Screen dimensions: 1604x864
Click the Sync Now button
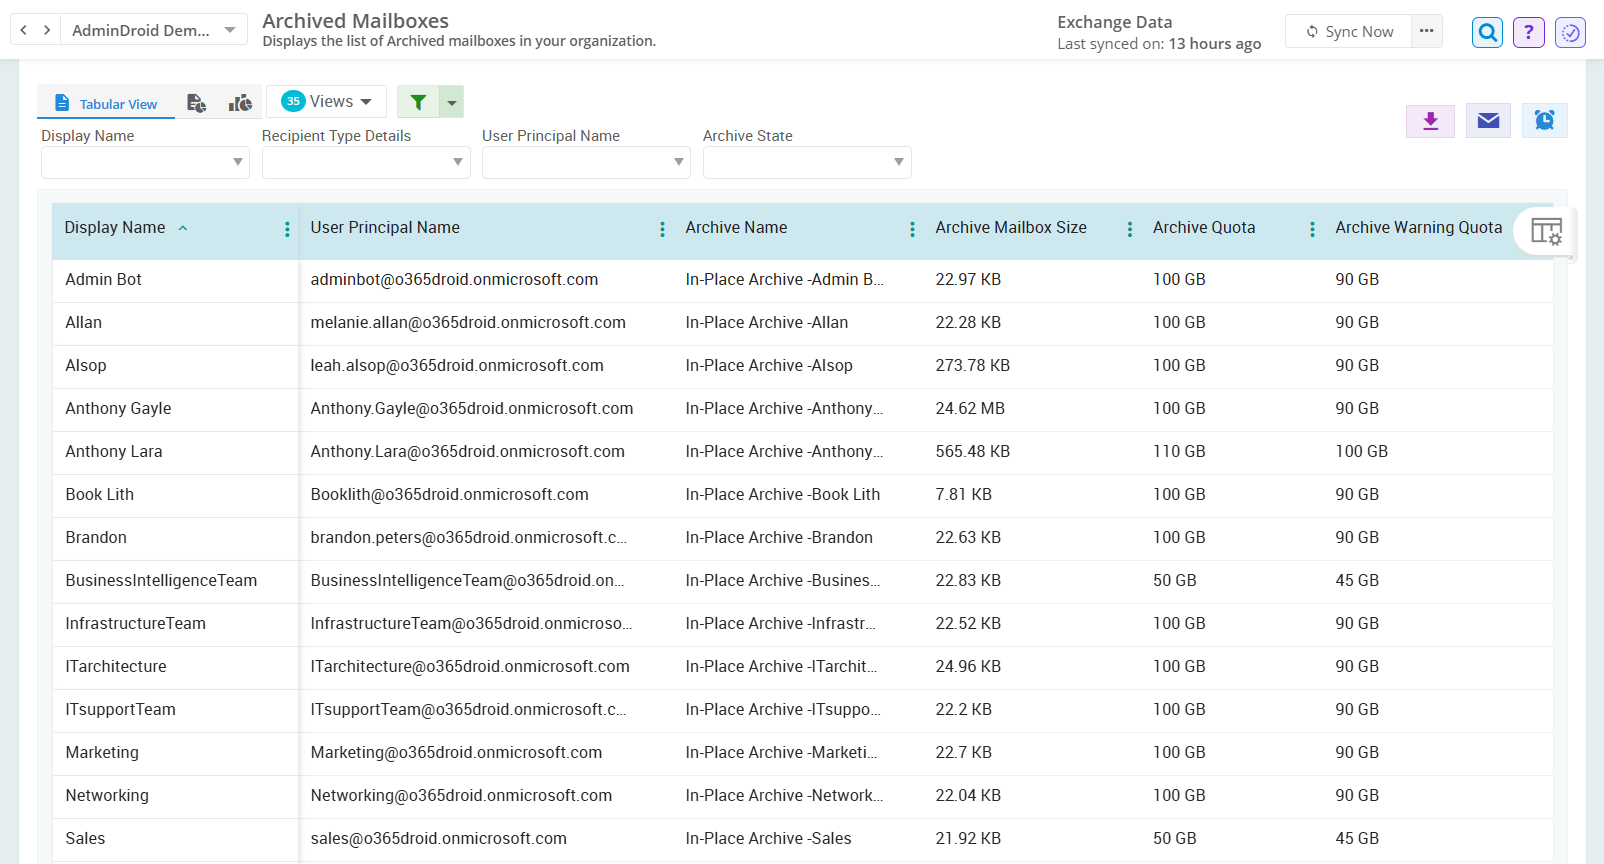point(1349,31)
